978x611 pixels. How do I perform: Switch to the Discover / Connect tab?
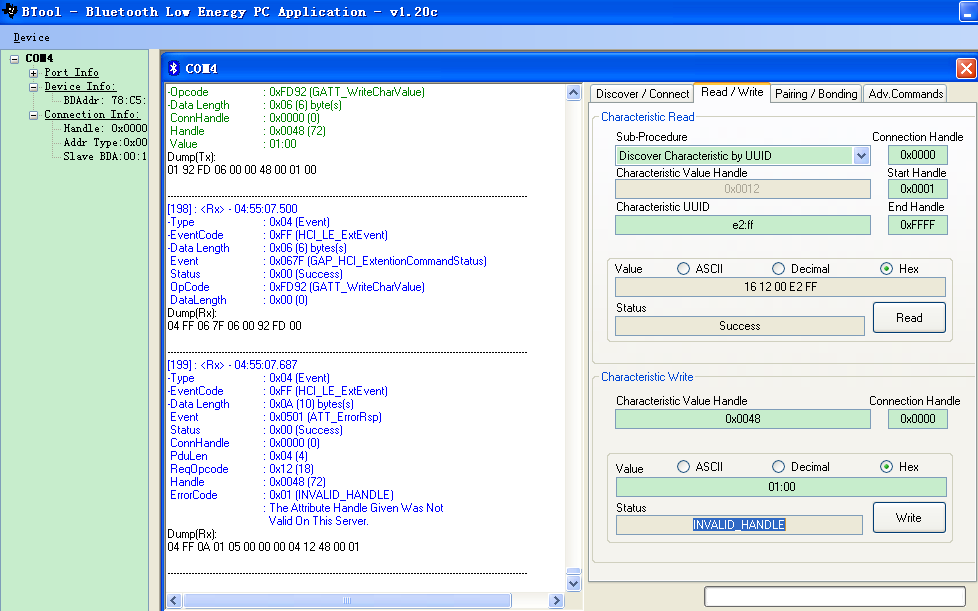click(642, 93)
